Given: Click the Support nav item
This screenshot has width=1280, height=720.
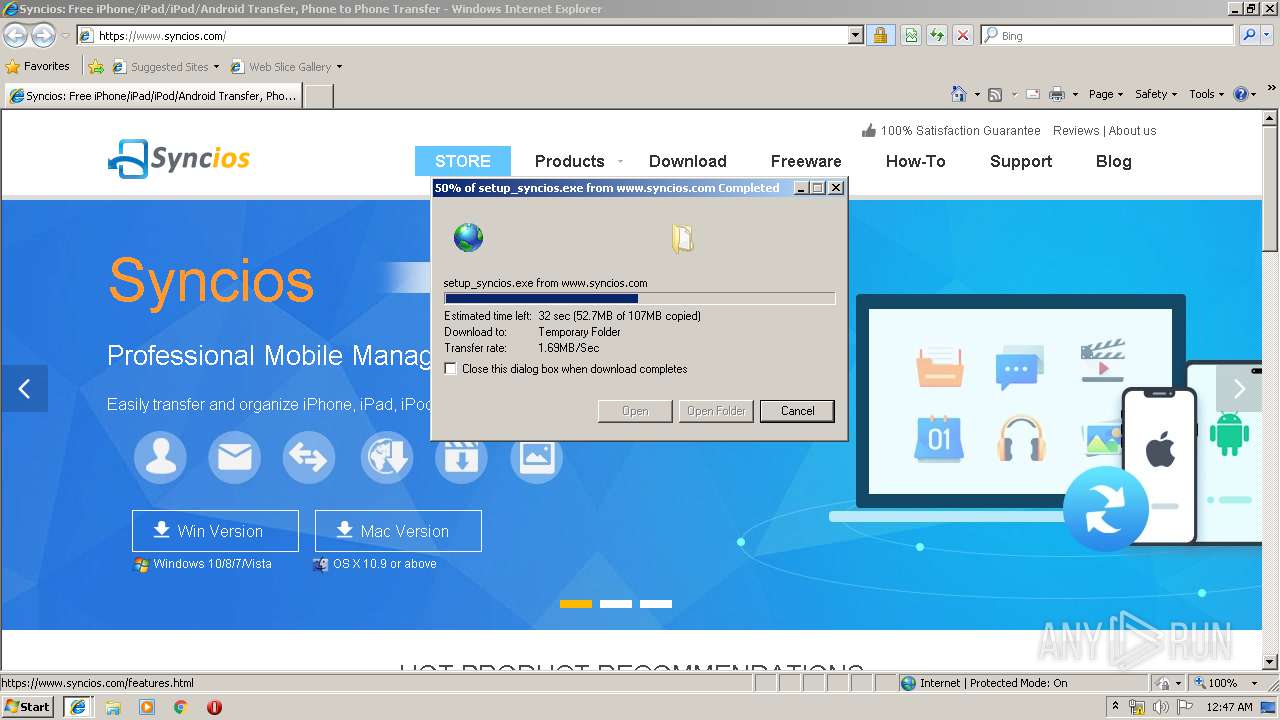Looking at the screenshot, I should click(1021, 161).
